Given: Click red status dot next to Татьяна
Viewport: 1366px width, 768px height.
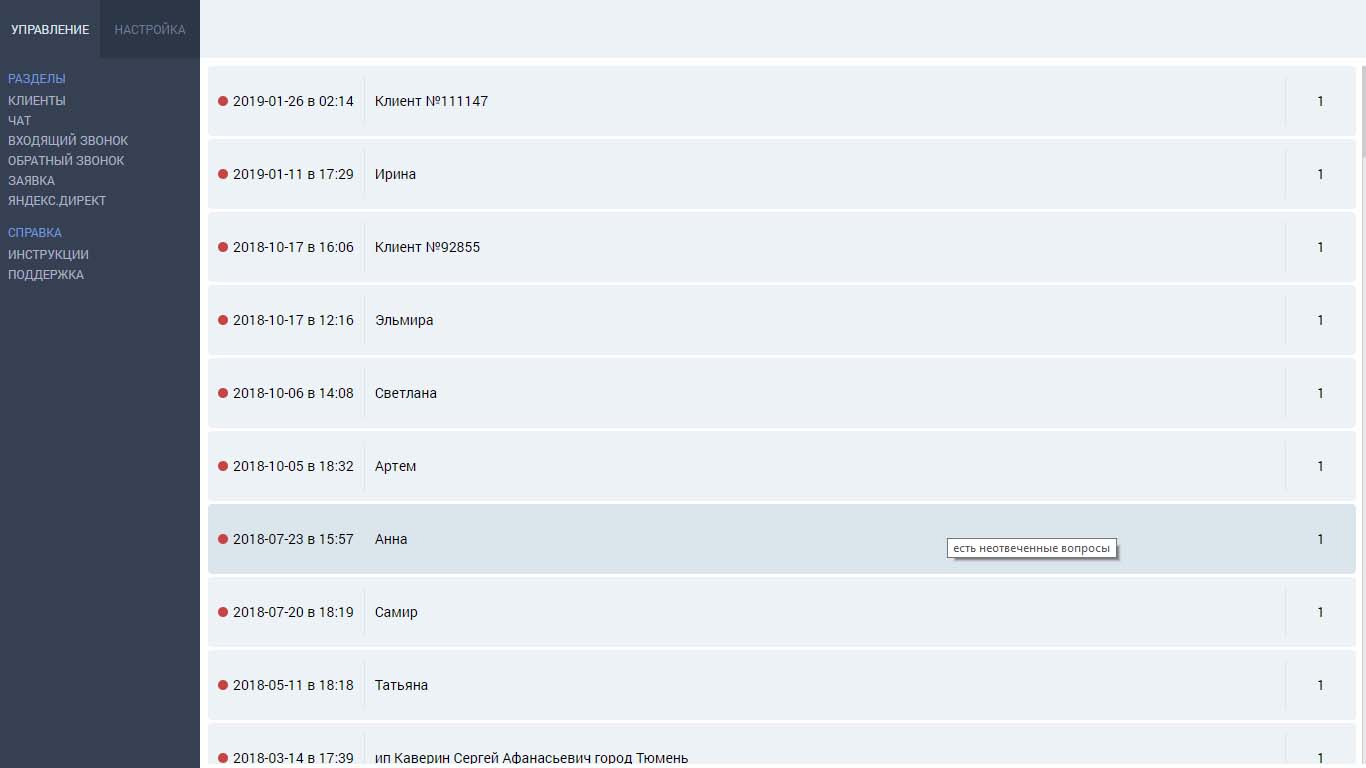Looking at the screenshot, I should pyautogui.click(x=223, y=685).
